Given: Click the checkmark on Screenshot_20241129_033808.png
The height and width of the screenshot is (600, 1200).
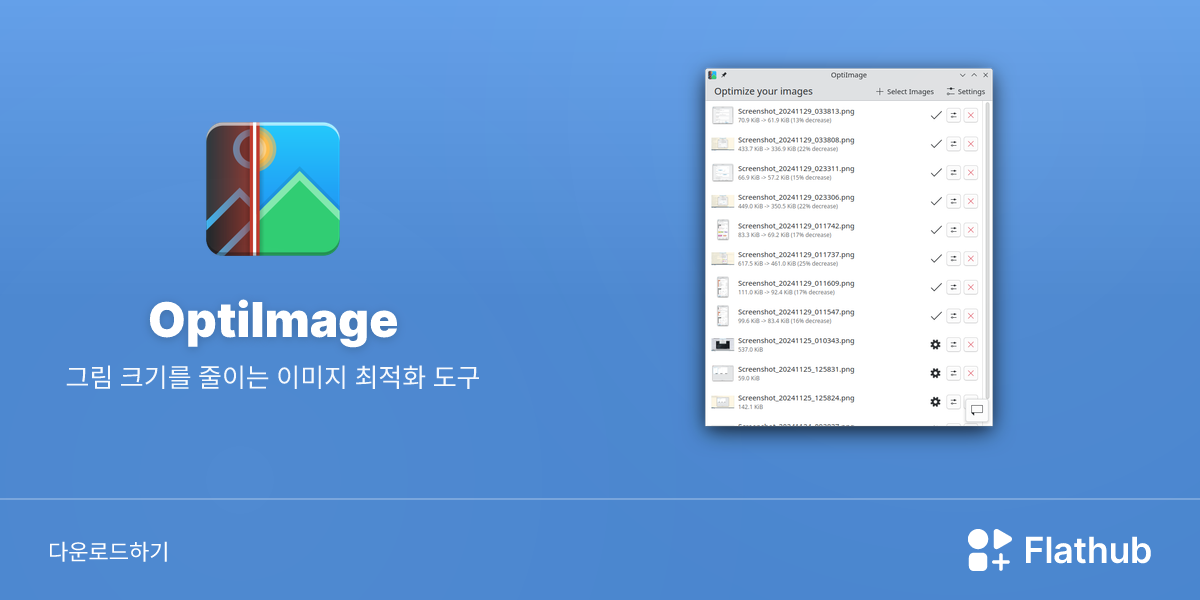Looking at the screenshot, I should point(936,144).
